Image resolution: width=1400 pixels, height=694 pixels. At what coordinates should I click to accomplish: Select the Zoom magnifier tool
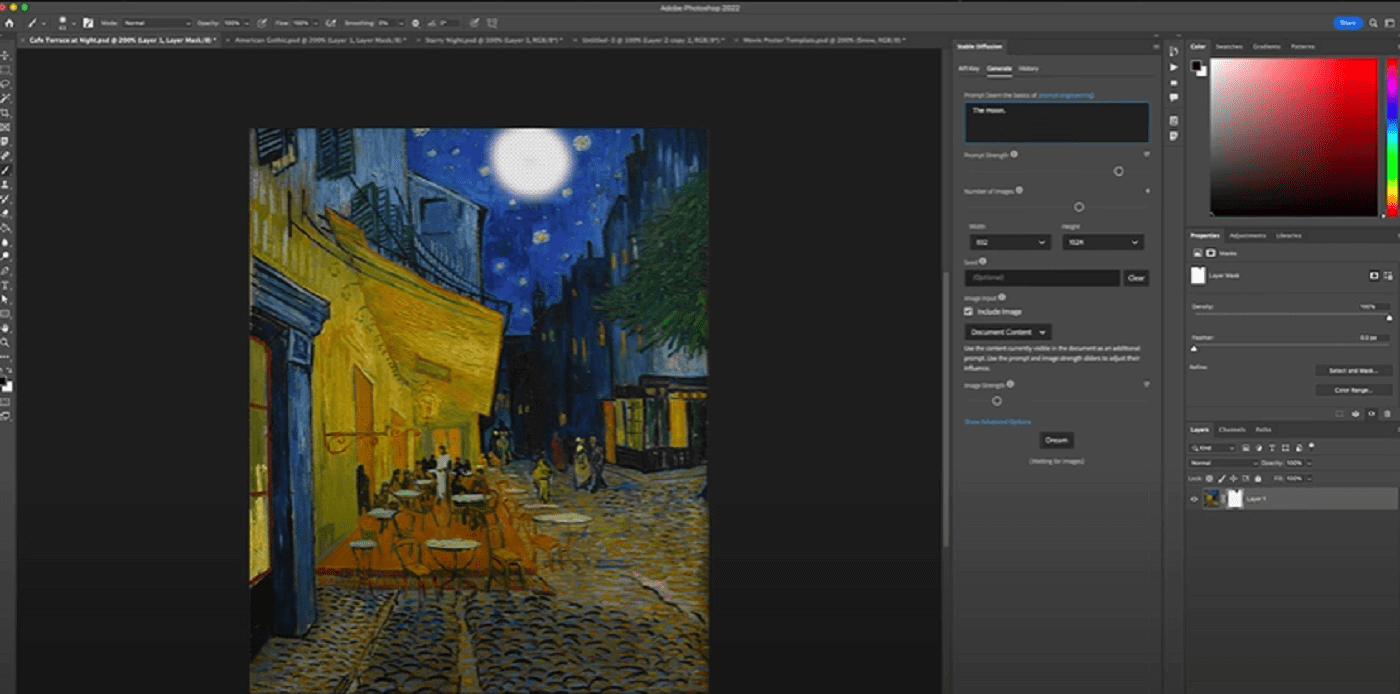pos(6,342)
